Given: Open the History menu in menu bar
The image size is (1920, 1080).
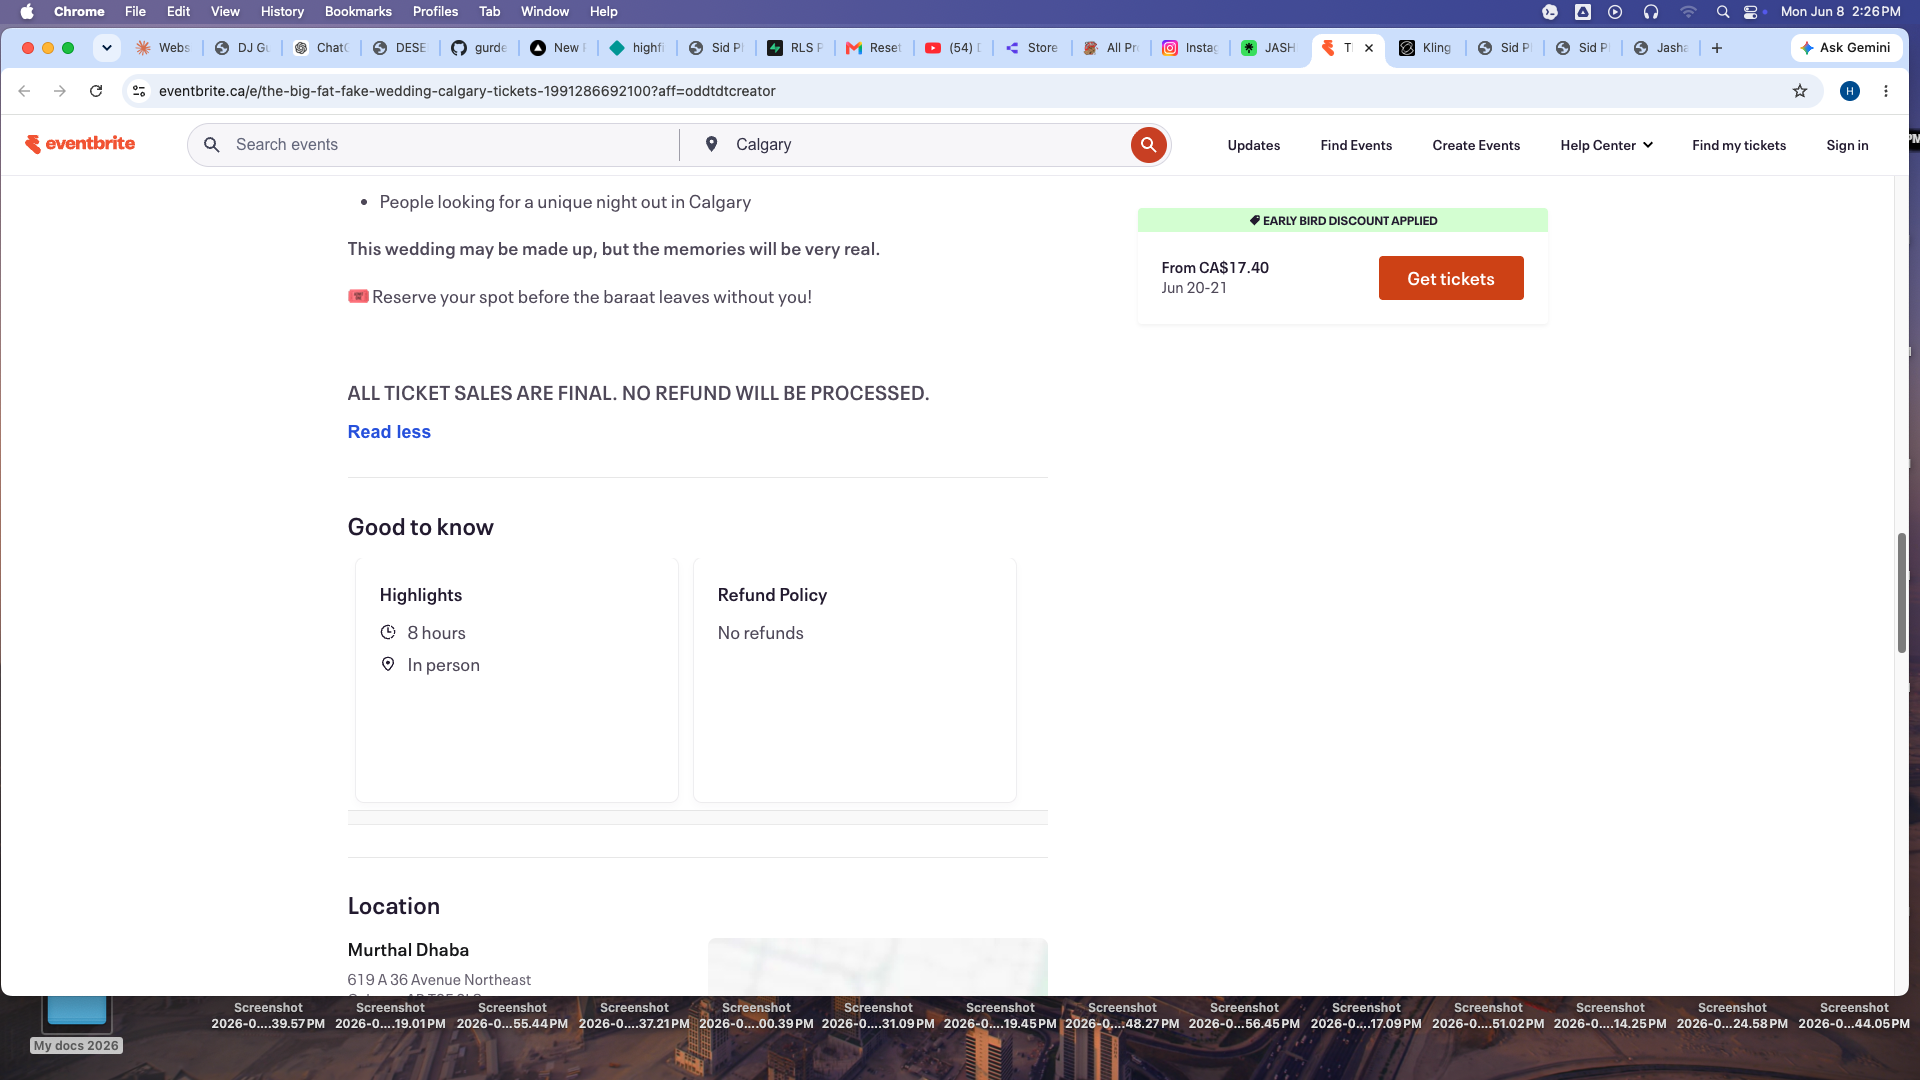Looking at the screenshot, I should (x=282, y=12).
